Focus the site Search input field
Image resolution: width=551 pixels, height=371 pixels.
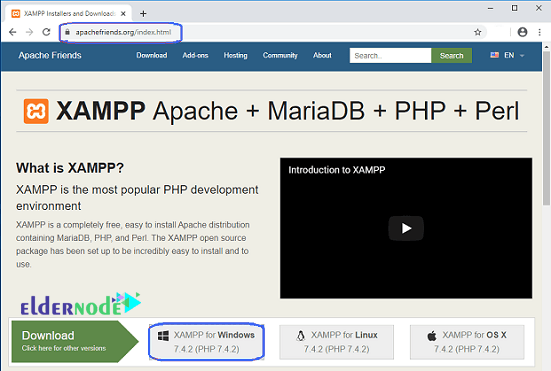[x=390, y=56]
